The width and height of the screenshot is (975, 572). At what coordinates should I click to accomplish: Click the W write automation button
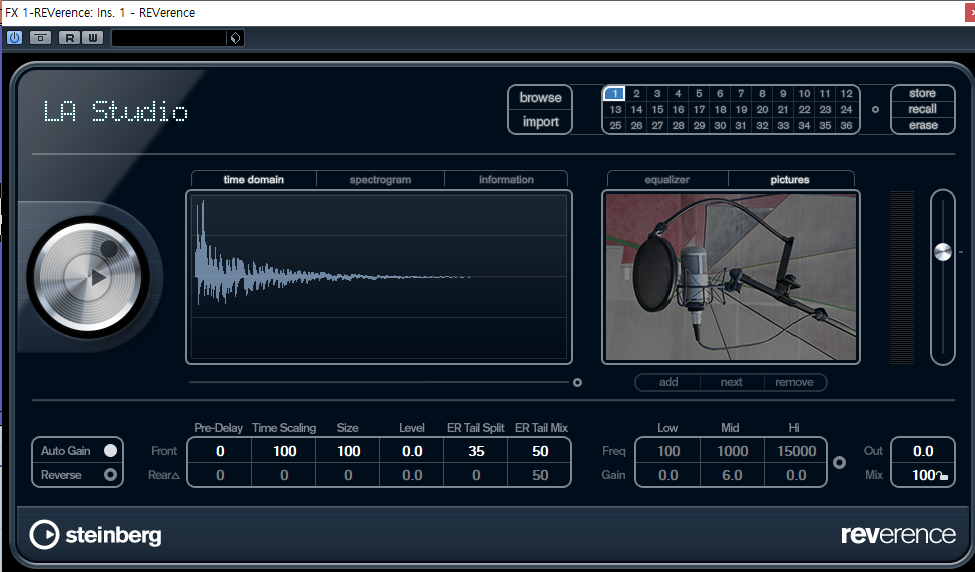tap(93, 38)
